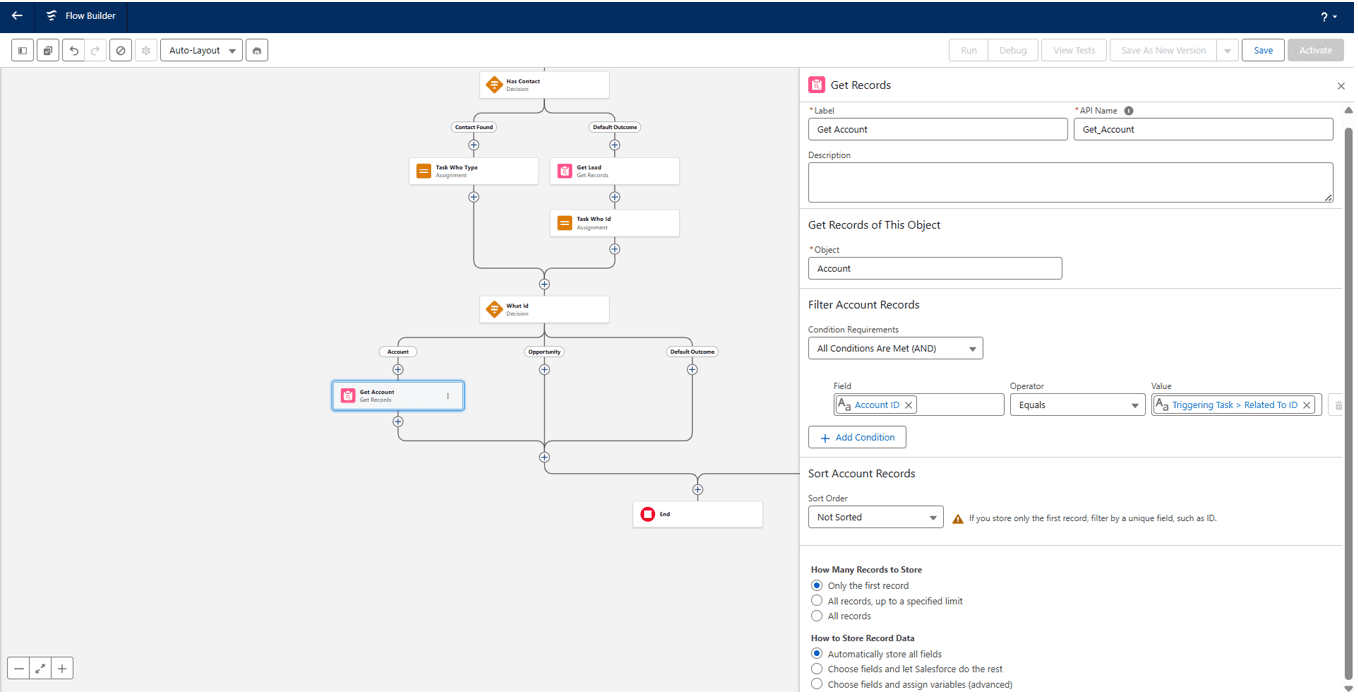Image resolution: width=1358 pixels, height=697 pixels.
Task: Select Choose fields and let Salesforce do the rest
Action: [x=817, y=669]
